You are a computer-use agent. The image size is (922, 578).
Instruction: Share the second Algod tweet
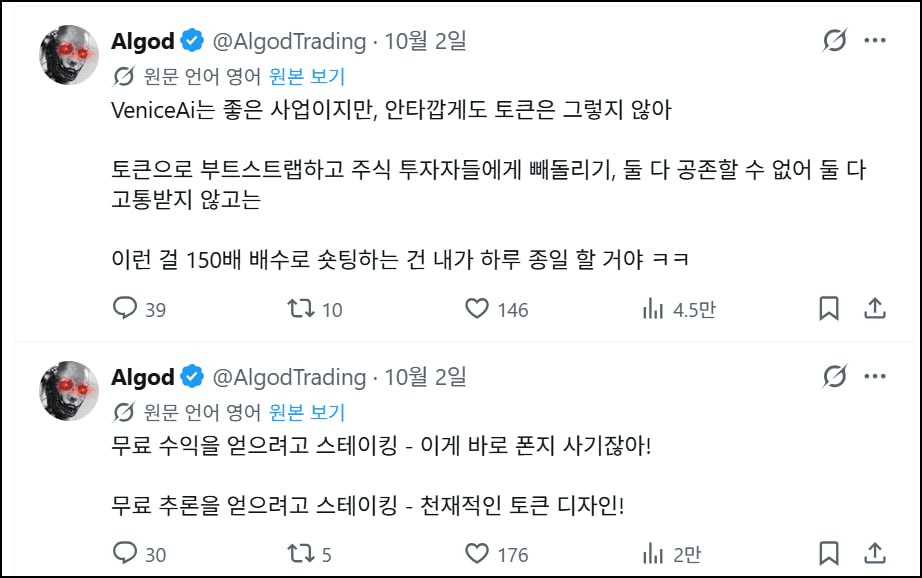tap(874, 553)
